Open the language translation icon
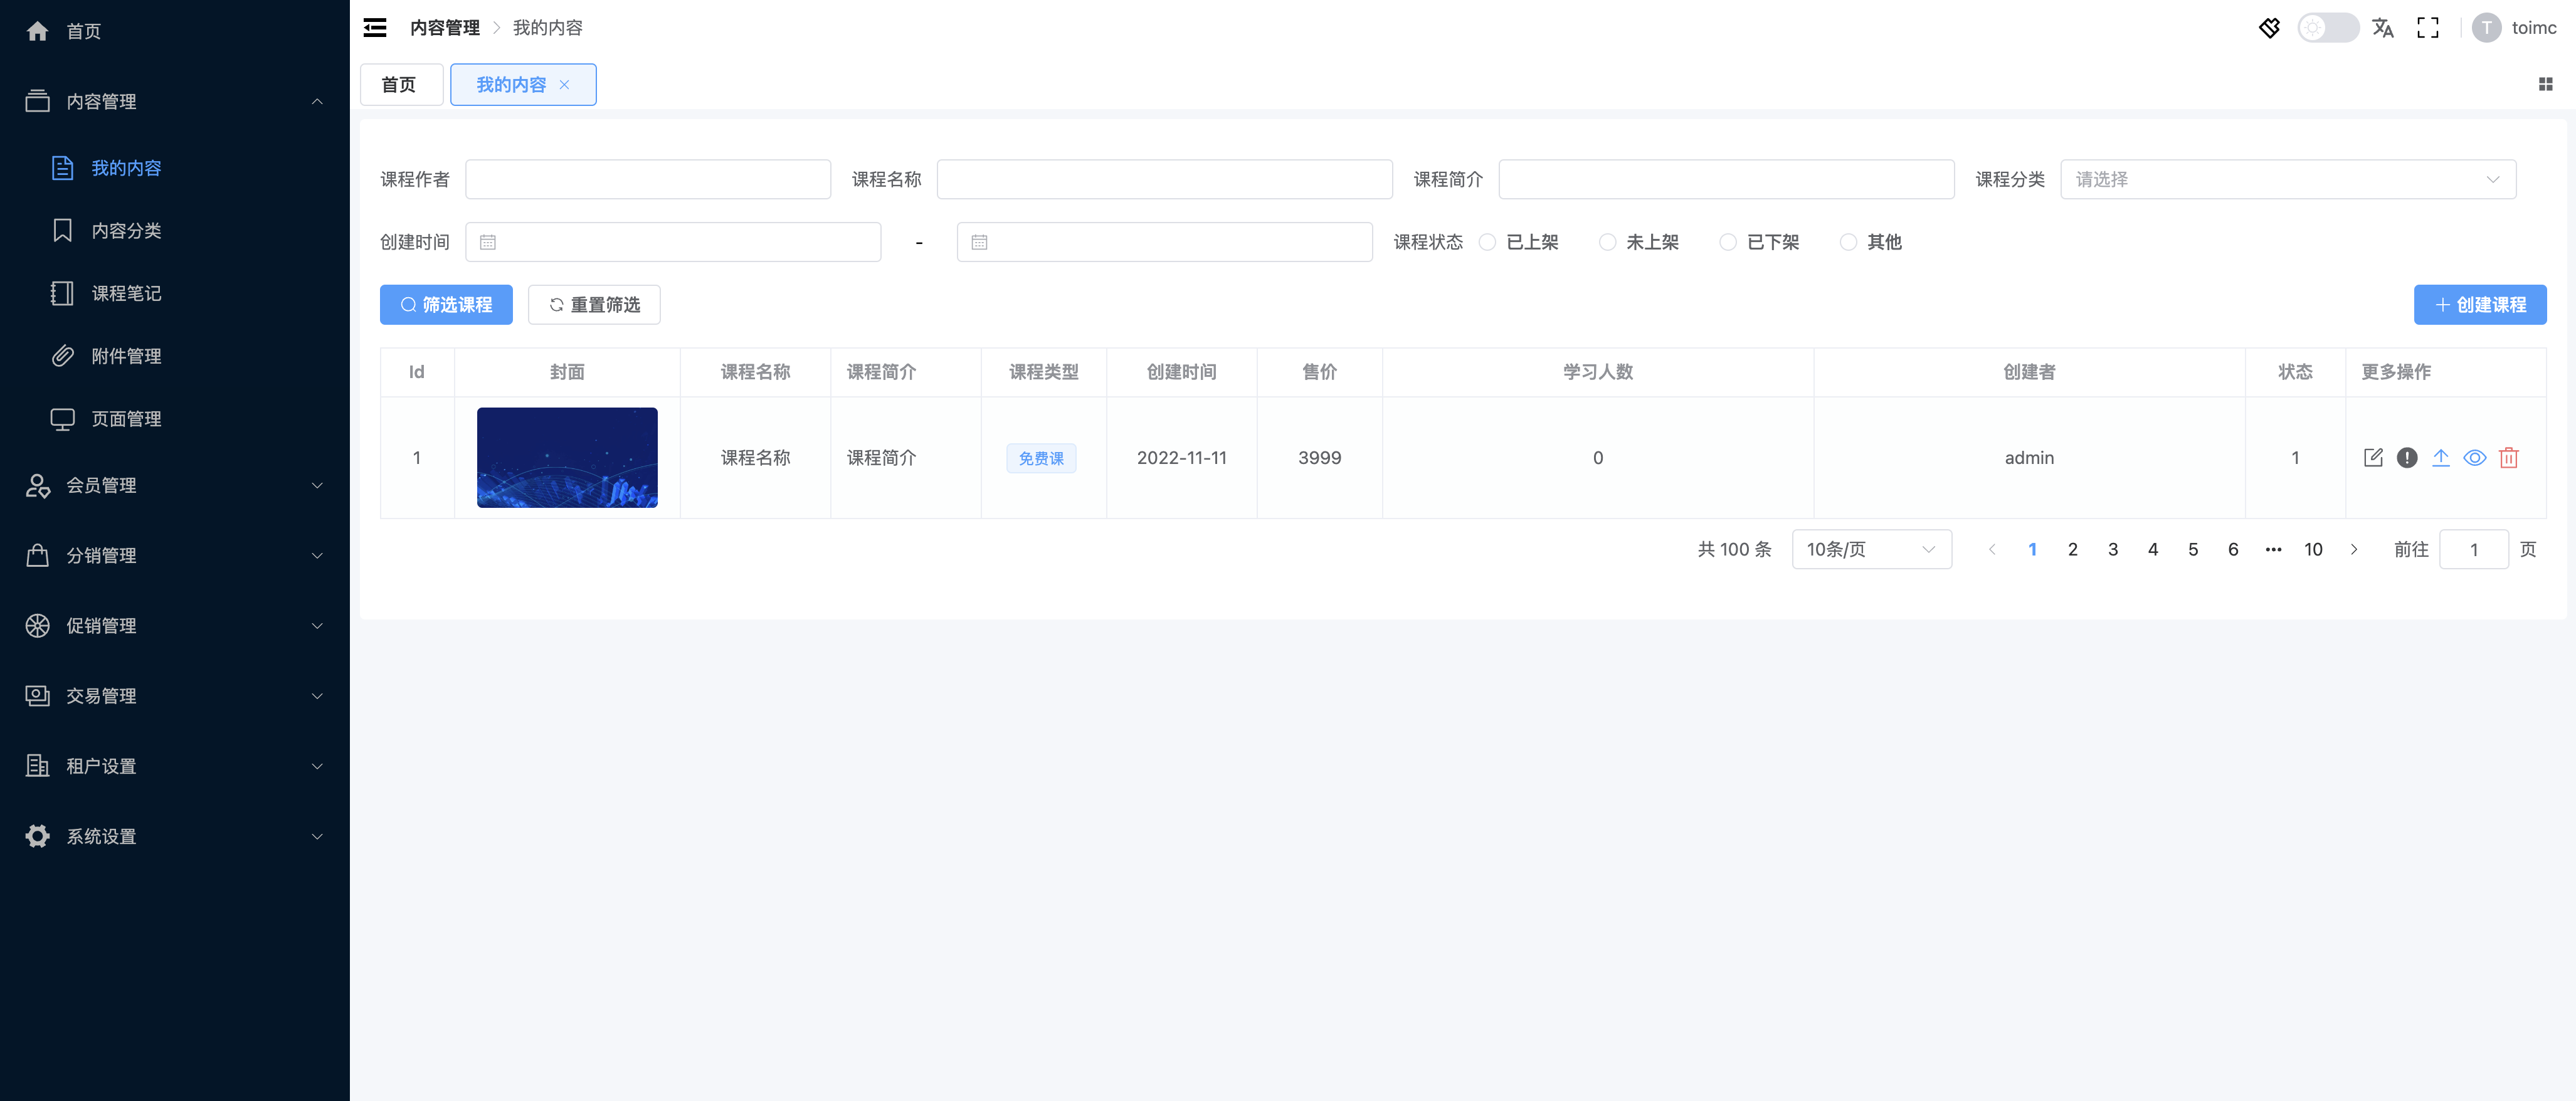This screenshot has width=2576, height=1101. click(x=2382, y=28)
